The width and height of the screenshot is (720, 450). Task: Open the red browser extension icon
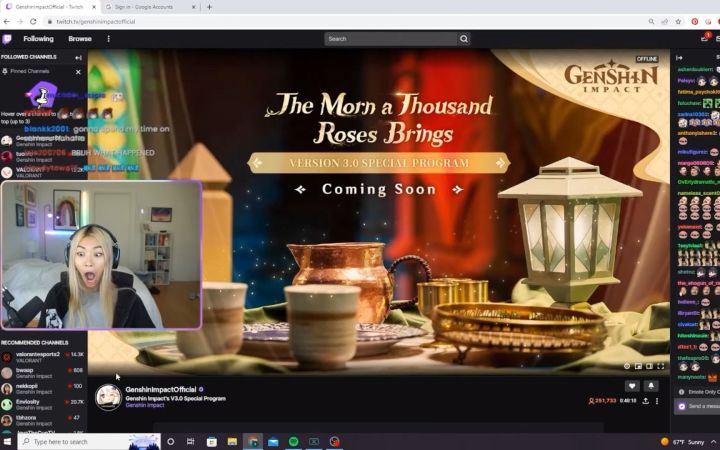695,22
